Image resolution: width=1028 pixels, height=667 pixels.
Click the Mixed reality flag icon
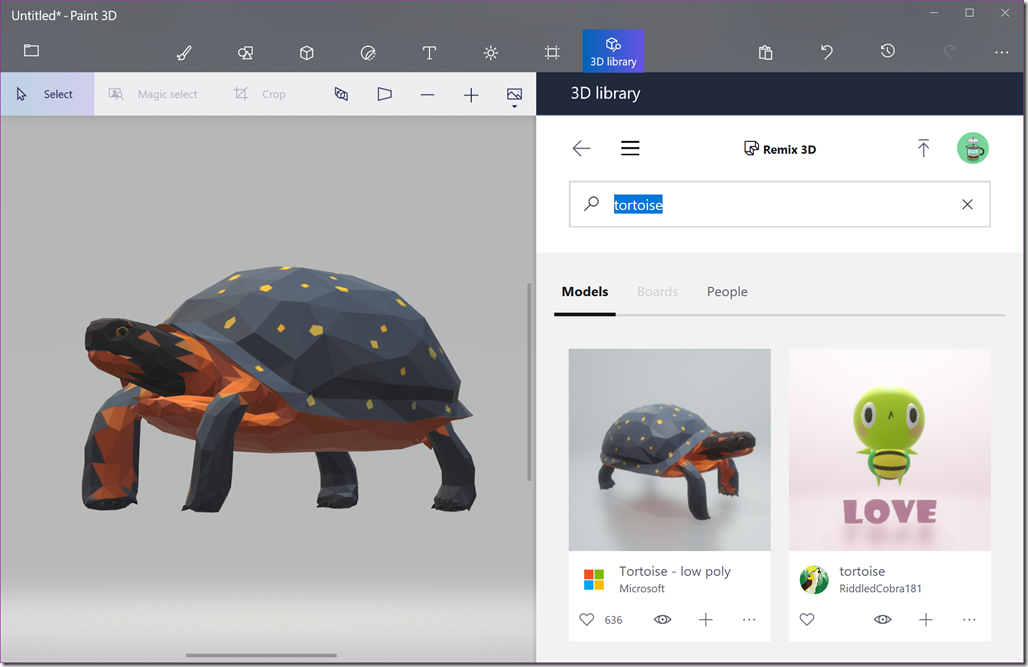click(x=384, y=94)
